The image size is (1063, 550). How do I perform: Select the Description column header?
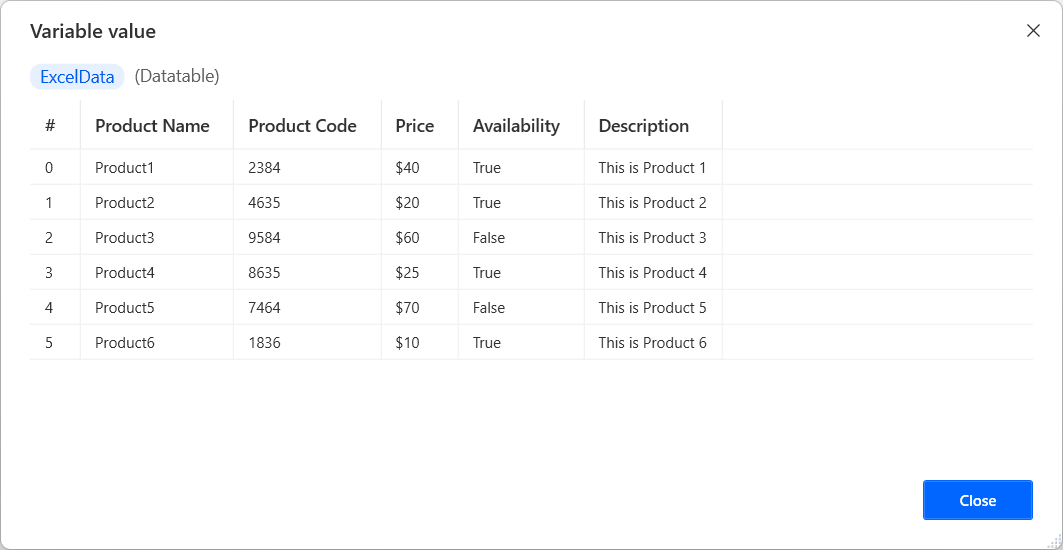pos(643,126)
